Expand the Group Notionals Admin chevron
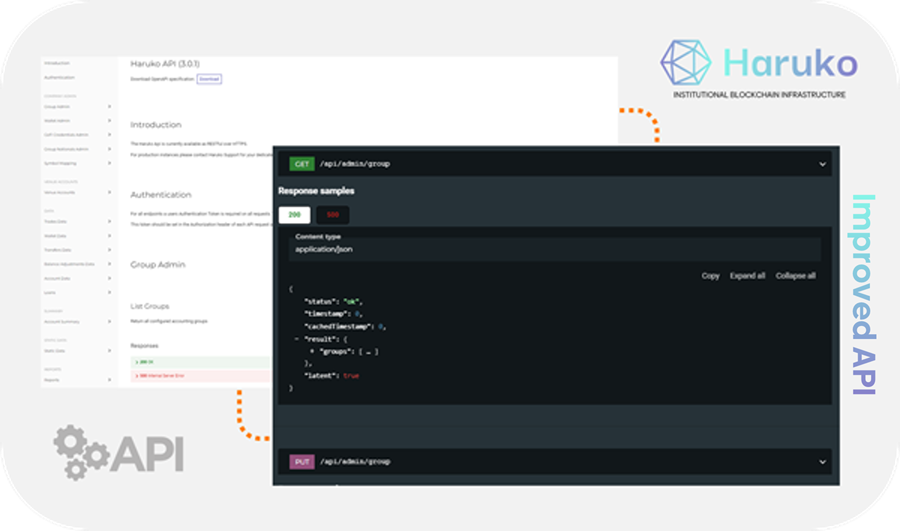Viewport: 900px width, 531px height. pyautogui.click(x=109, y=149)
